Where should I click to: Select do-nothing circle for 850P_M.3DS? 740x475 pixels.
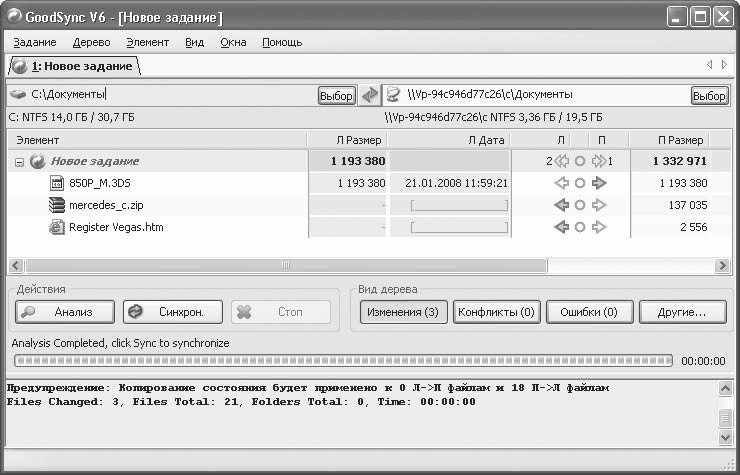[580, 183]
